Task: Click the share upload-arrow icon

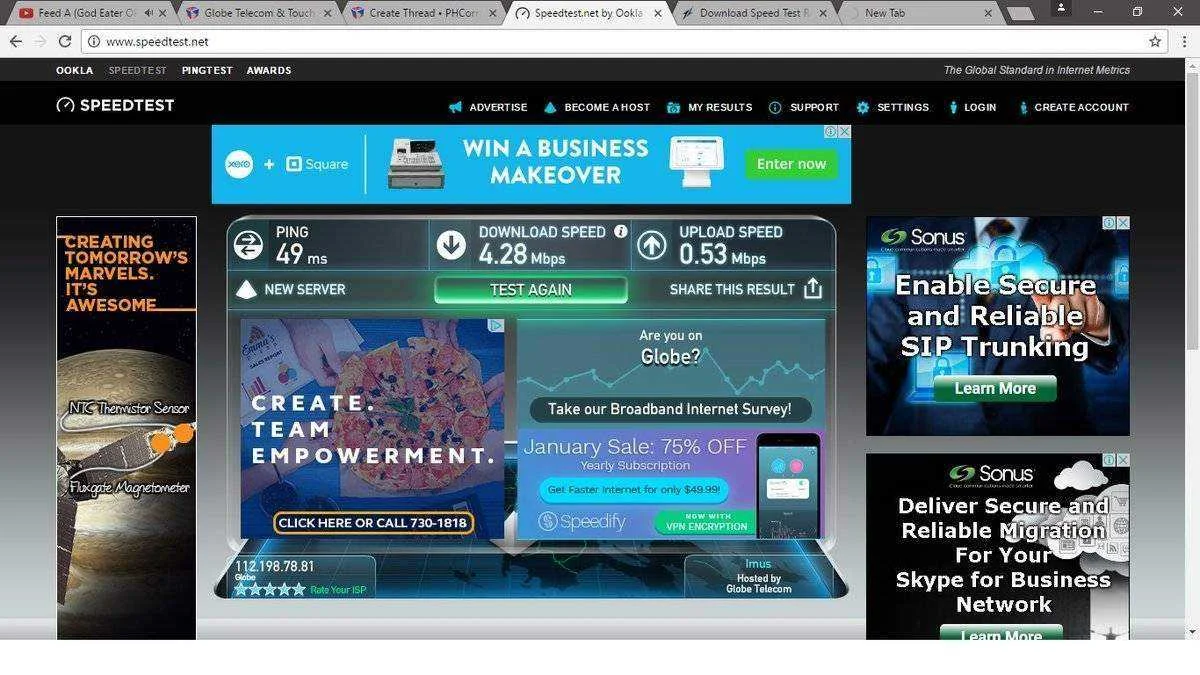Action: [x=813, y=288]
